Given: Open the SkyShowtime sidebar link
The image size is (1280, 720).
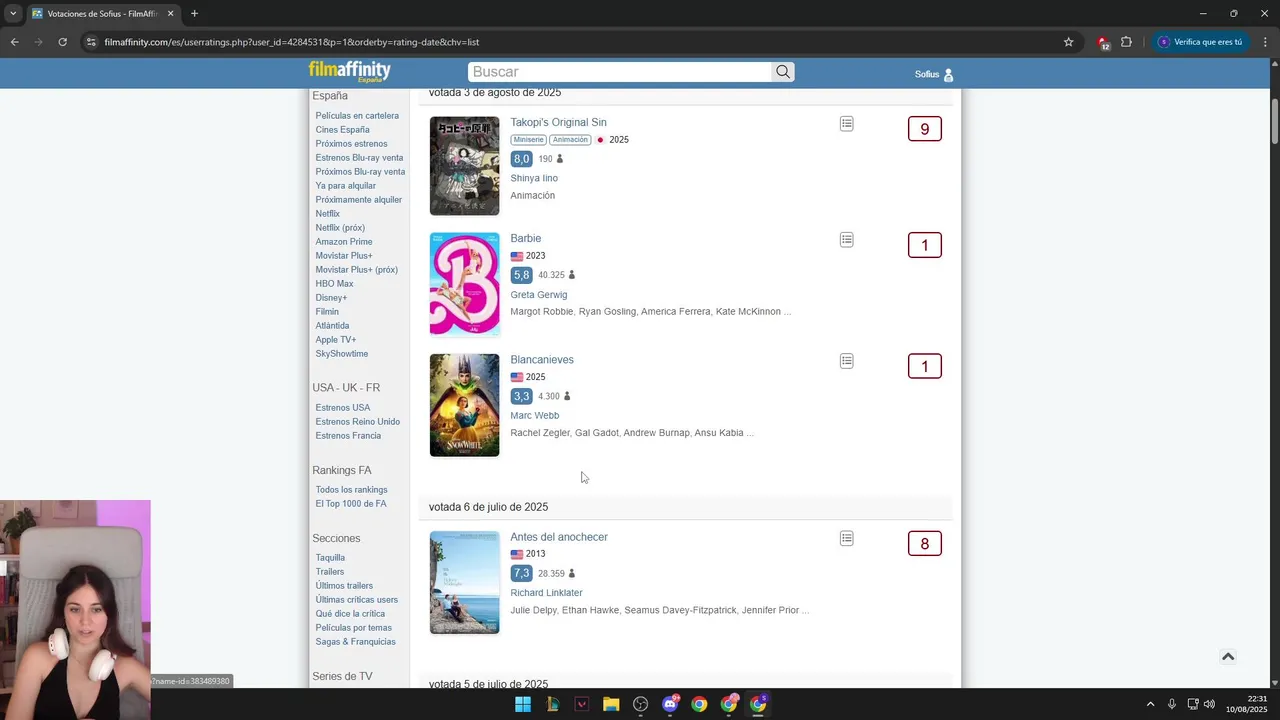Looking at the screenshot, I should (x=341, y=354).
